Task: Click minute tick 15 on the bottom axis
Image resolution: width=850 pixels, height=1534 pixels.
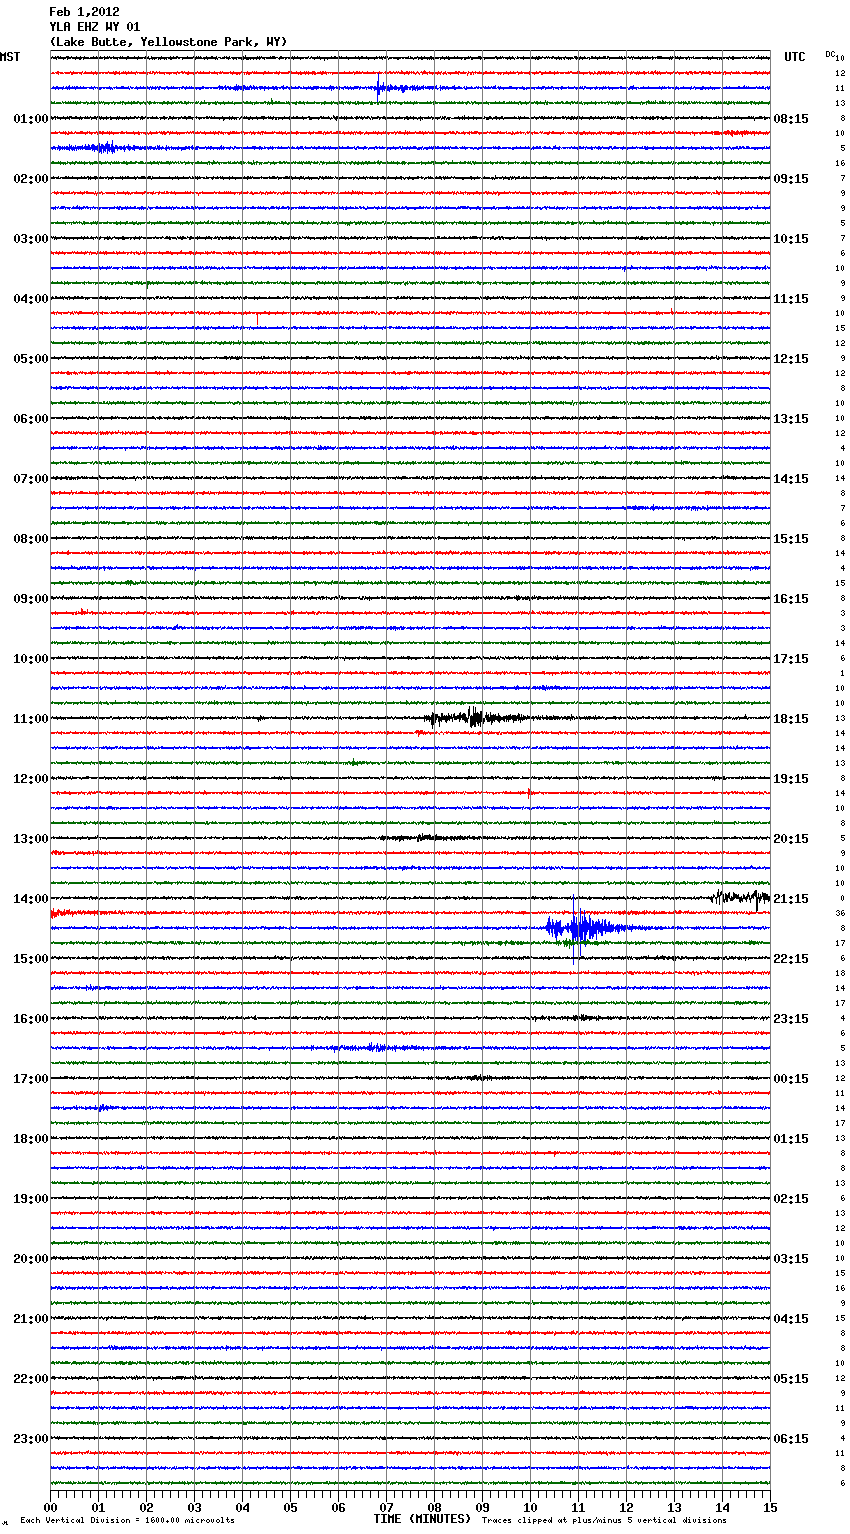Action: click(x=770, y=1507)
